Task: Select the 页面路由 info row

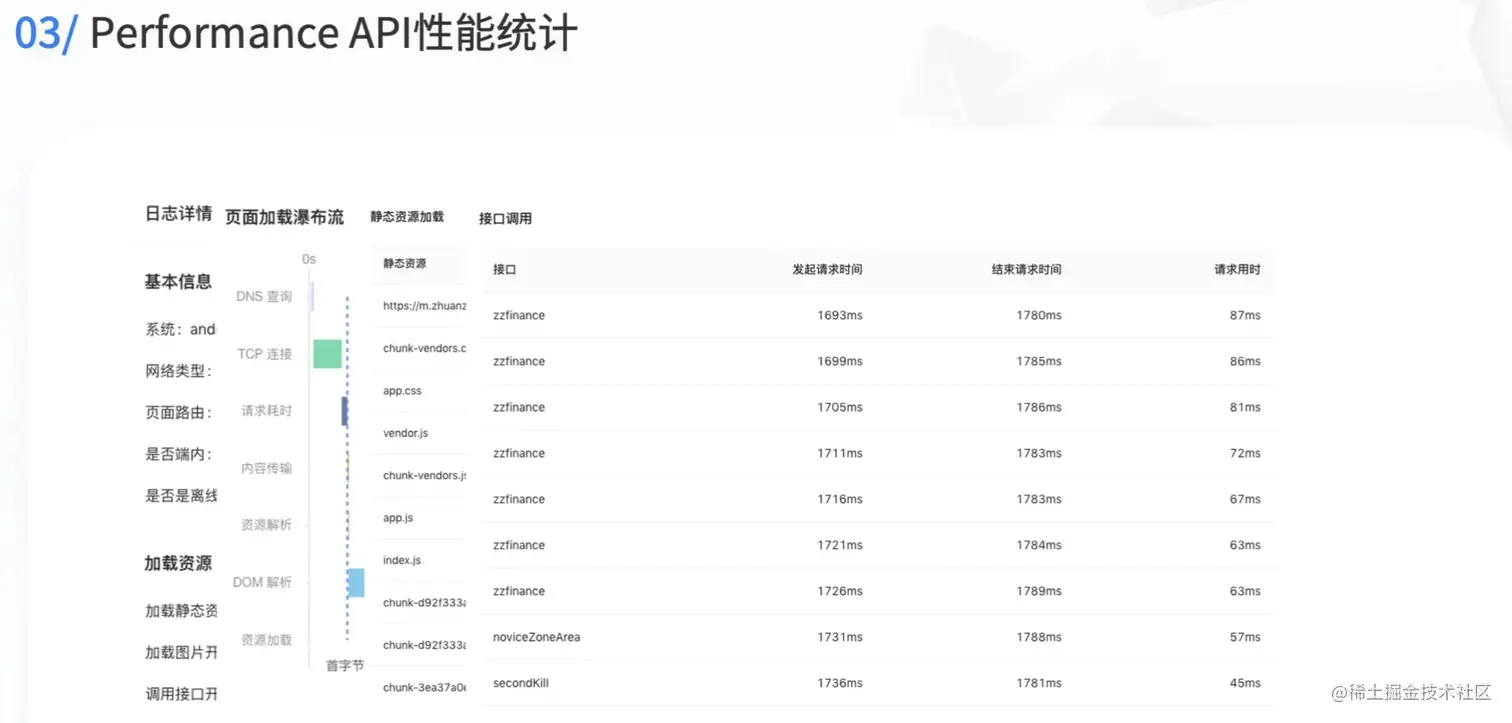Action: (179, 412)
